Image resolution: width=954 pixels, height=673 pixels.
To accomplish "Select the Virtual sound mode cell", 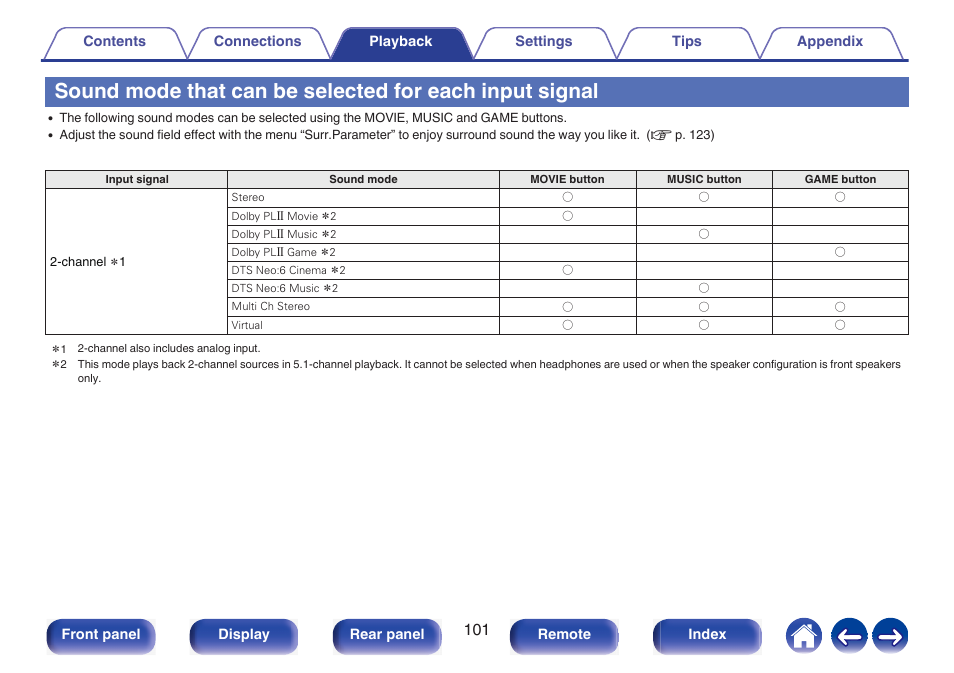I will [363, 326].
